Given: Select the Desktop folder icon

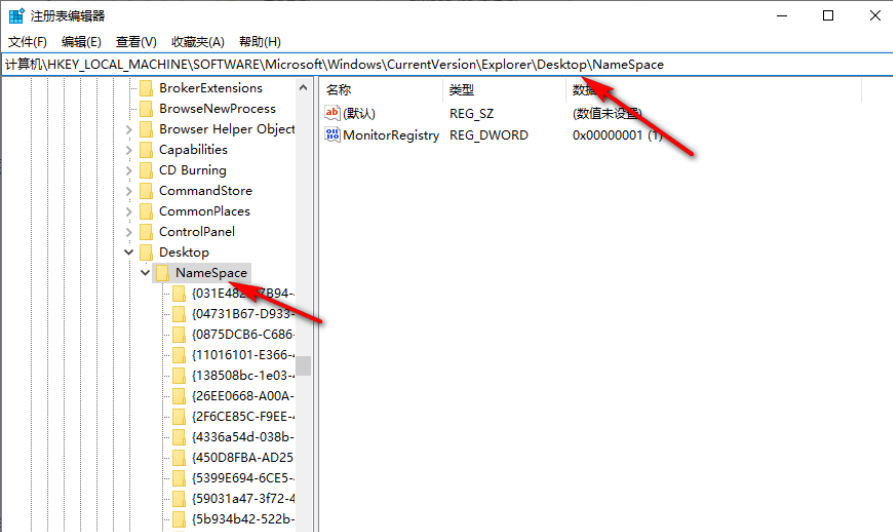Looking at the screenshot, I should (146, 252).
